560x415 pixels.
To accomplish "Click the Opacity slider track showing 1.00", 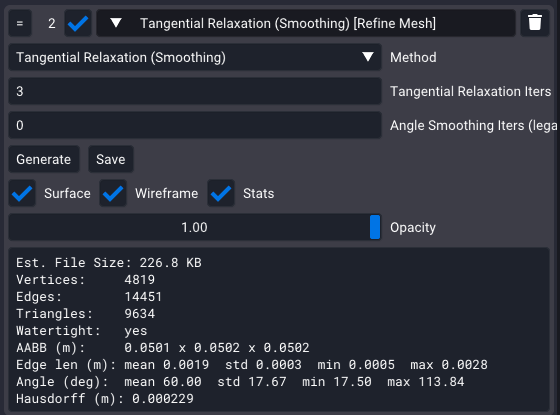I will tap(195, 227).
